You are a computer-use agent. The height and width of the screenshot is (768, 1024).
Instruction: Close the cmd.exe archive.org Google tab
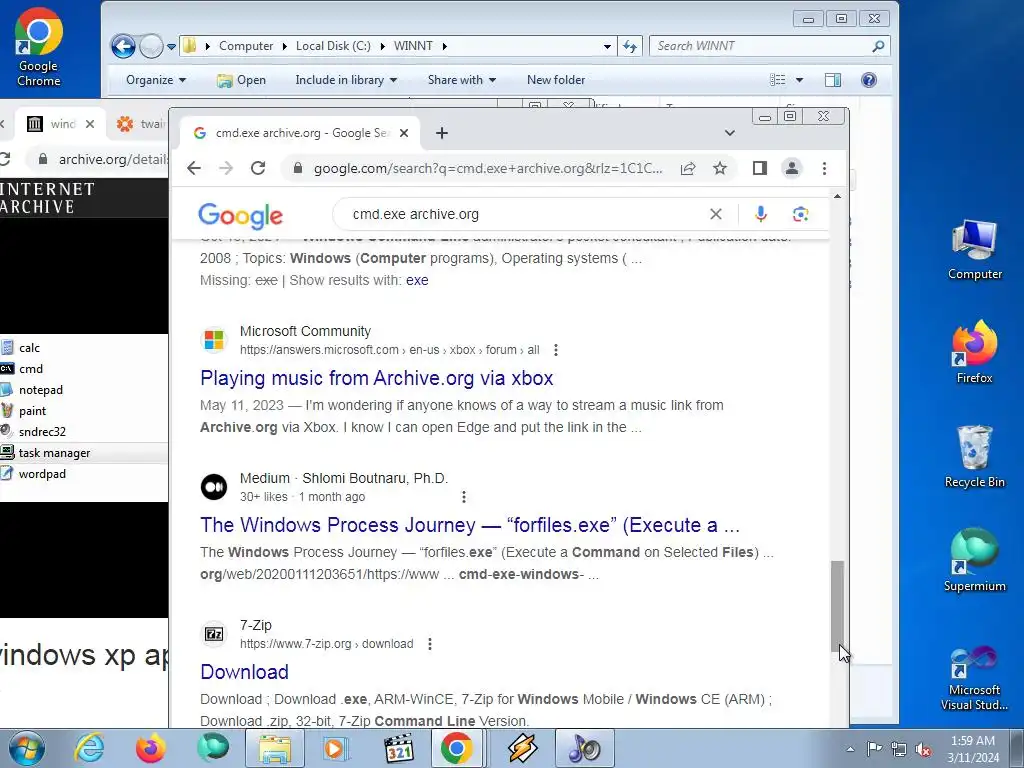[x=404, y=133]
